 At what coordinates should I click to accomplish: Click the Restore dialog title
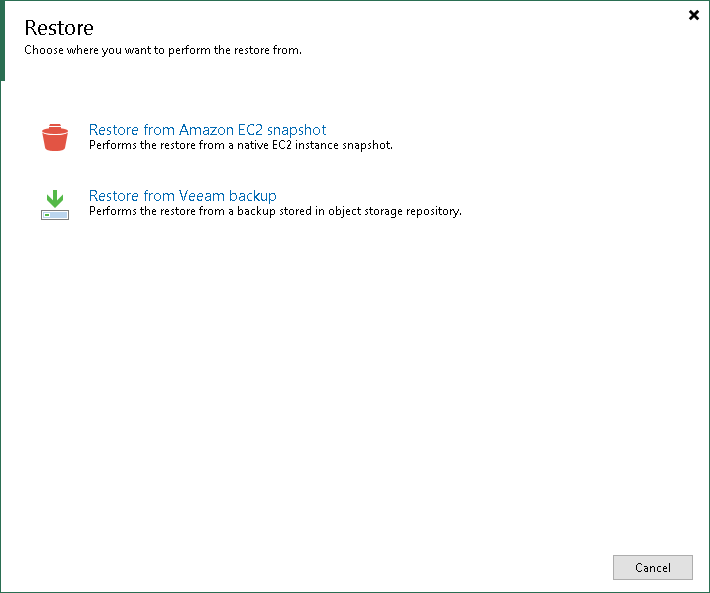[59, 28]
